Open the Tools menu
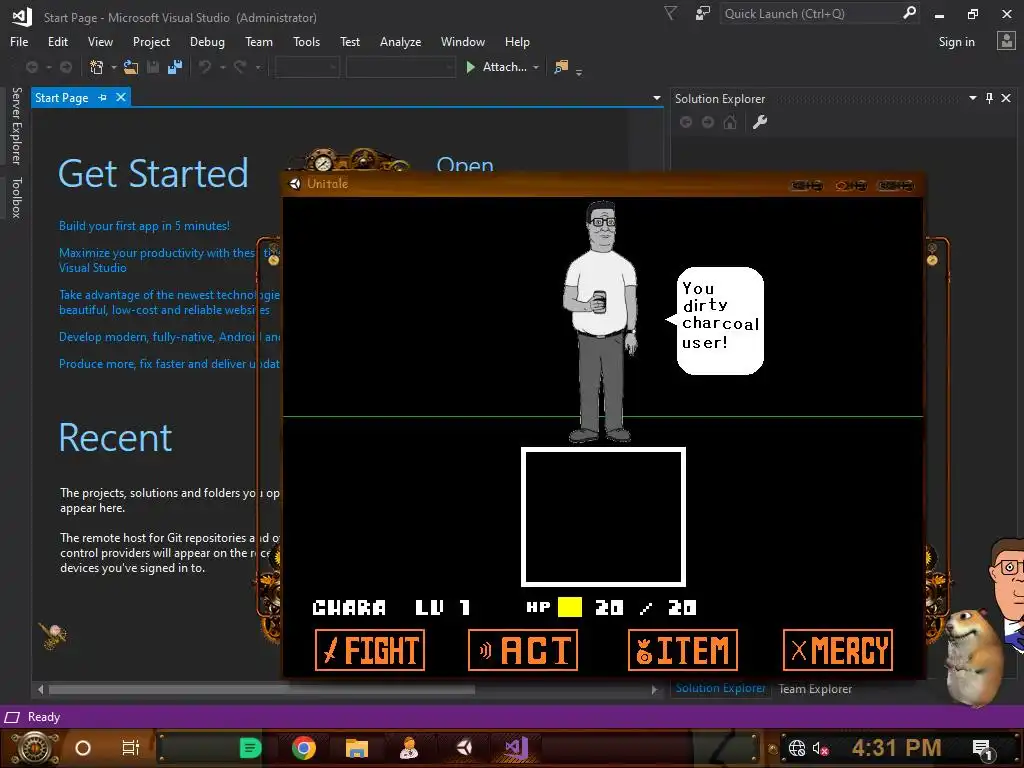 coord(306,42)
